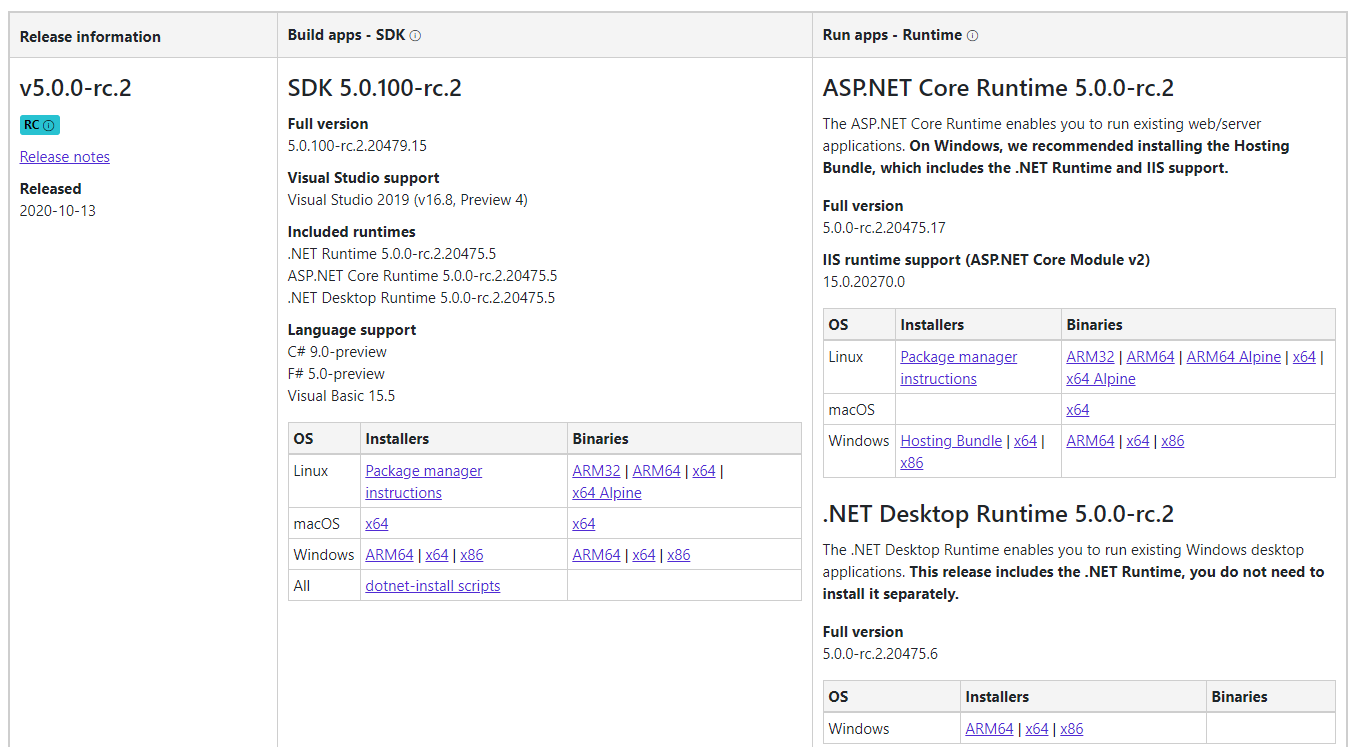Viewport: 1367px width, 747px height.
Task: Open SDK Linux Package manager instructions
Action: point(424,481)
